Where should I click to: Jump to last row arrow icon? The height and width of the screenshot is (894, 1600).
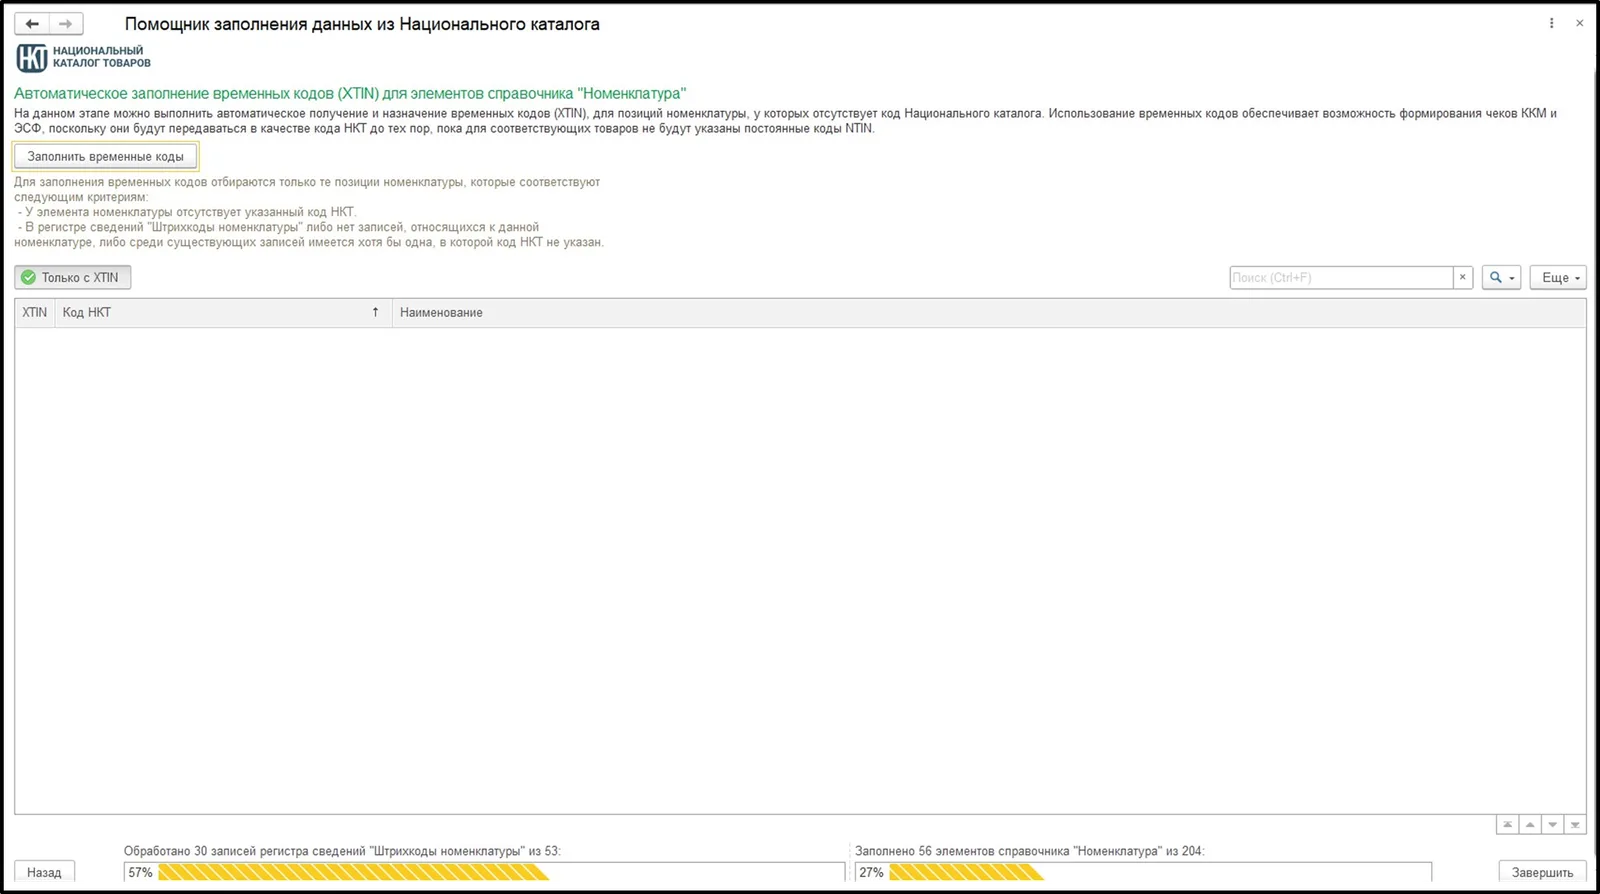click(x=1575, y=825)
